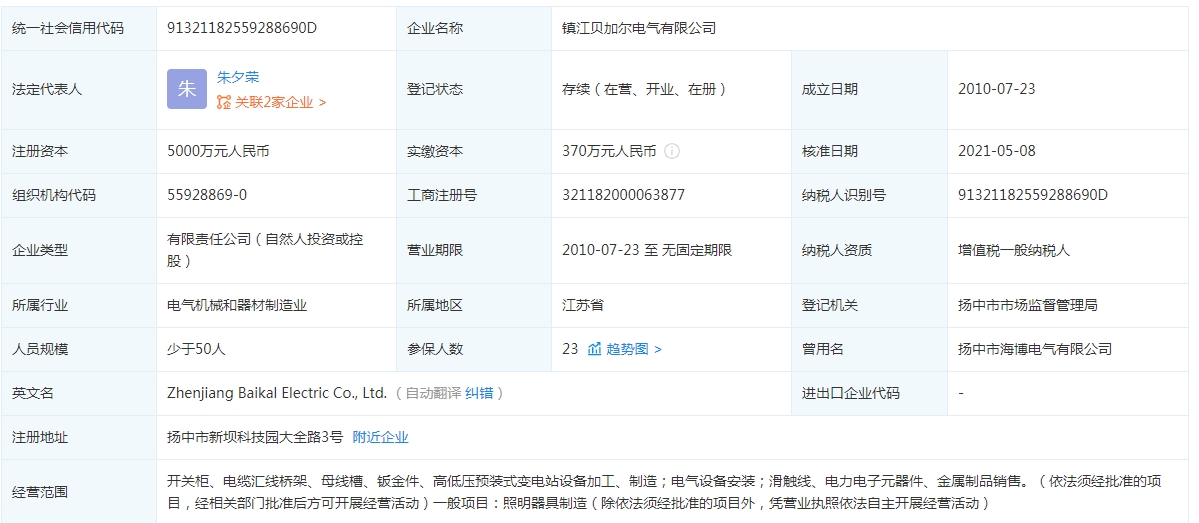
Task: Click industry value 电气机械和器材制造业
Action: pyautogui.click(x=237, y=305)
